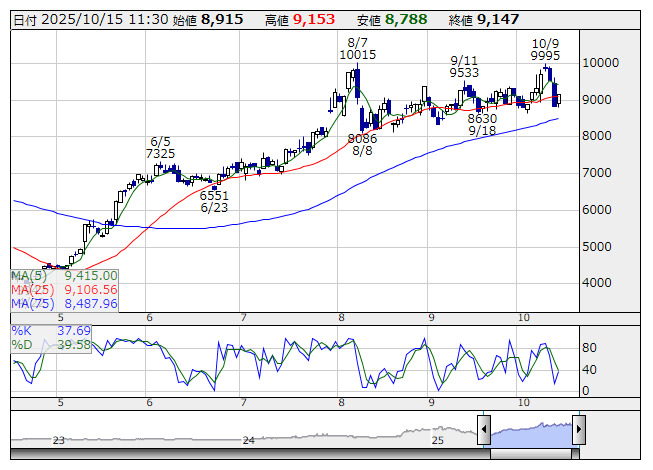Click the 23 year label in navigator
Viewport: 653px width, 470px height.
(59, 440)
